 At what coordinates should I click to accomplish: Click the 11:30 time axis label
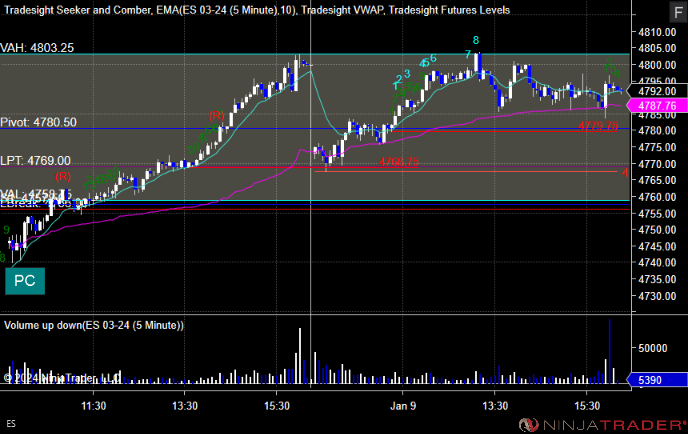coord(93,406)
